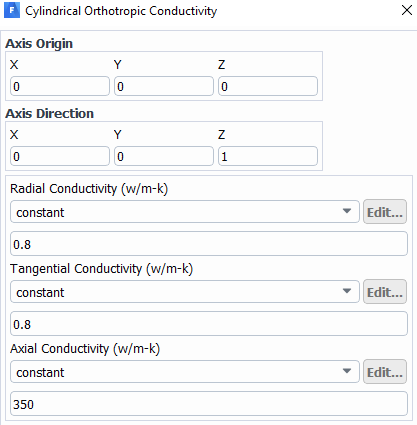417x425 pixels.
Task: Click the Axial Conductivity dropdown arrow
Action: point(347,371)
